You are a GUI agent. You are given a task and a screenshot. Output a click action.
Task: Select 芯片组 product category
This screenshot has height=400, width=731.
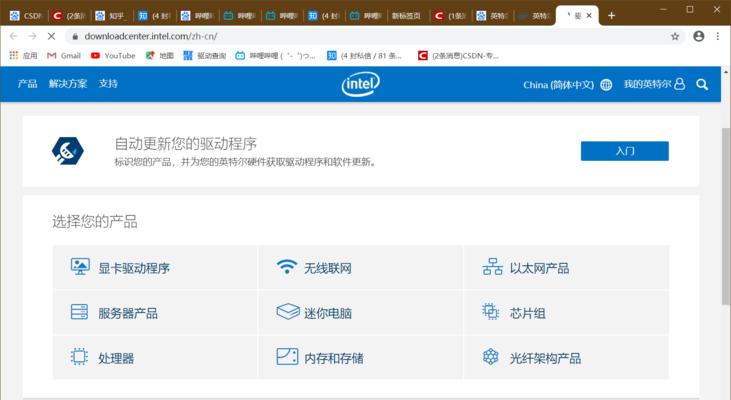coord(566,312)
